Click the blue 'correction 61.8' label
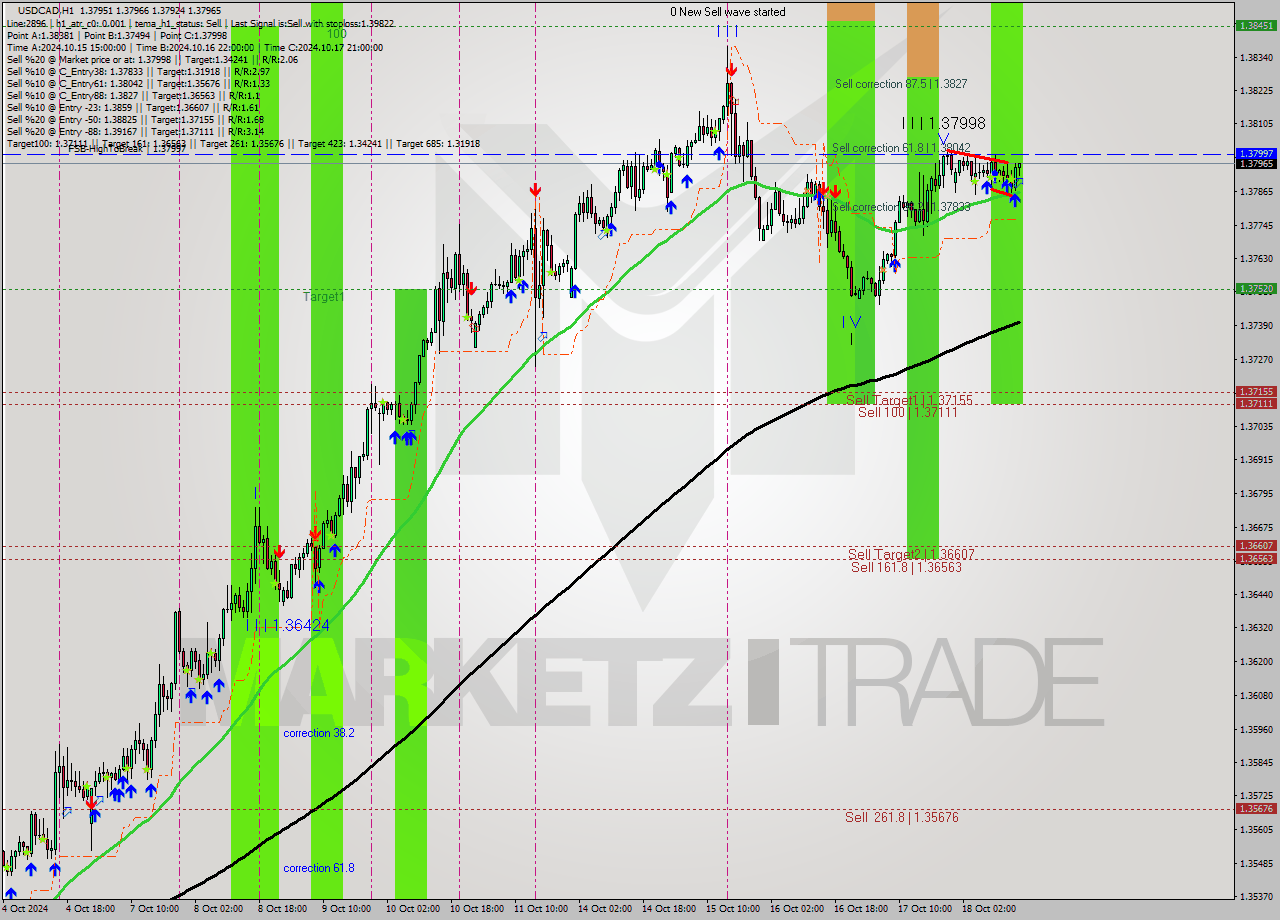 click(318, 868)
